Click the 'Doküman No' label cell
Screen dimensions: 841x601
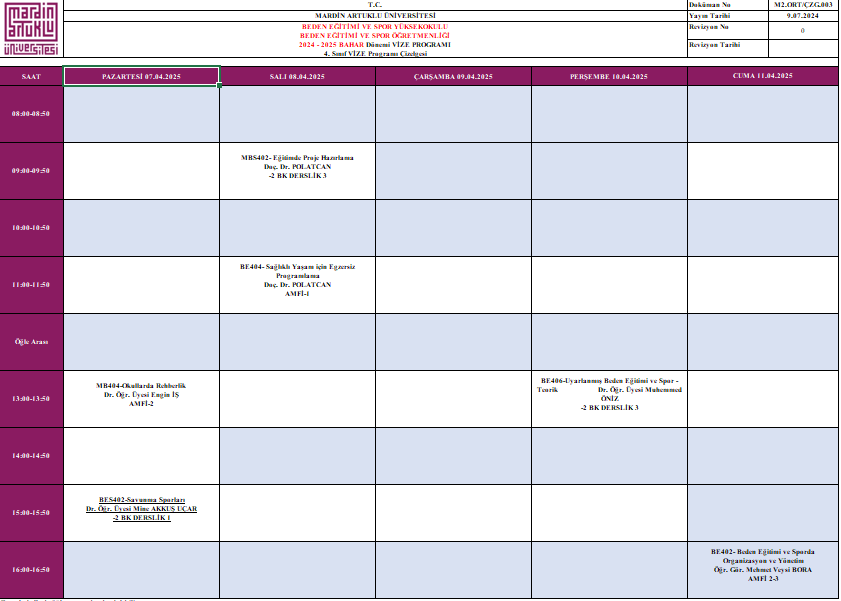(728, 5)
